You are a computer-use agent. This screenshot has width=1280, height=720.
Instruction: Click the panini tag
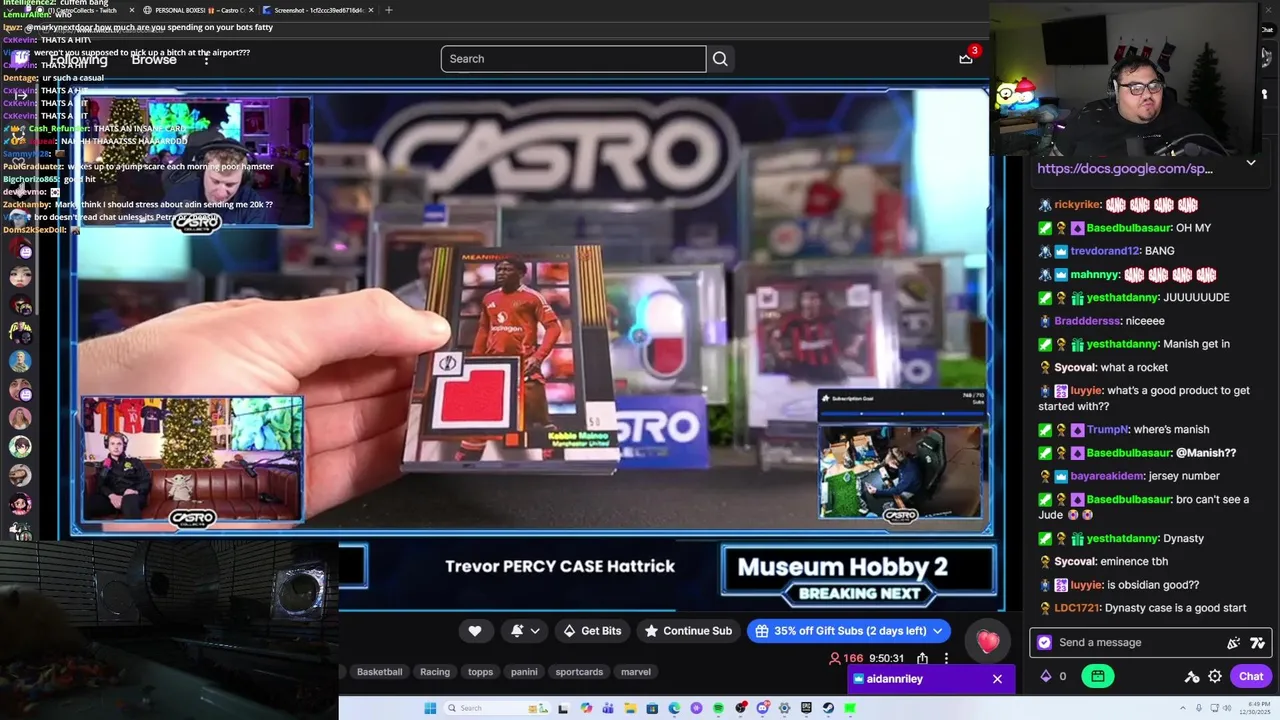pos(524,672)
